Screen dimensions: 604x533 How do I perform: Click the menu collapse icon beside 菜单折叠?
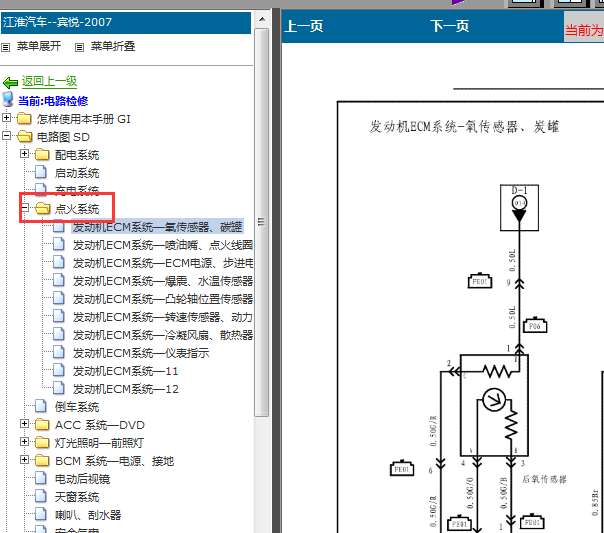(x=79, y=47)
